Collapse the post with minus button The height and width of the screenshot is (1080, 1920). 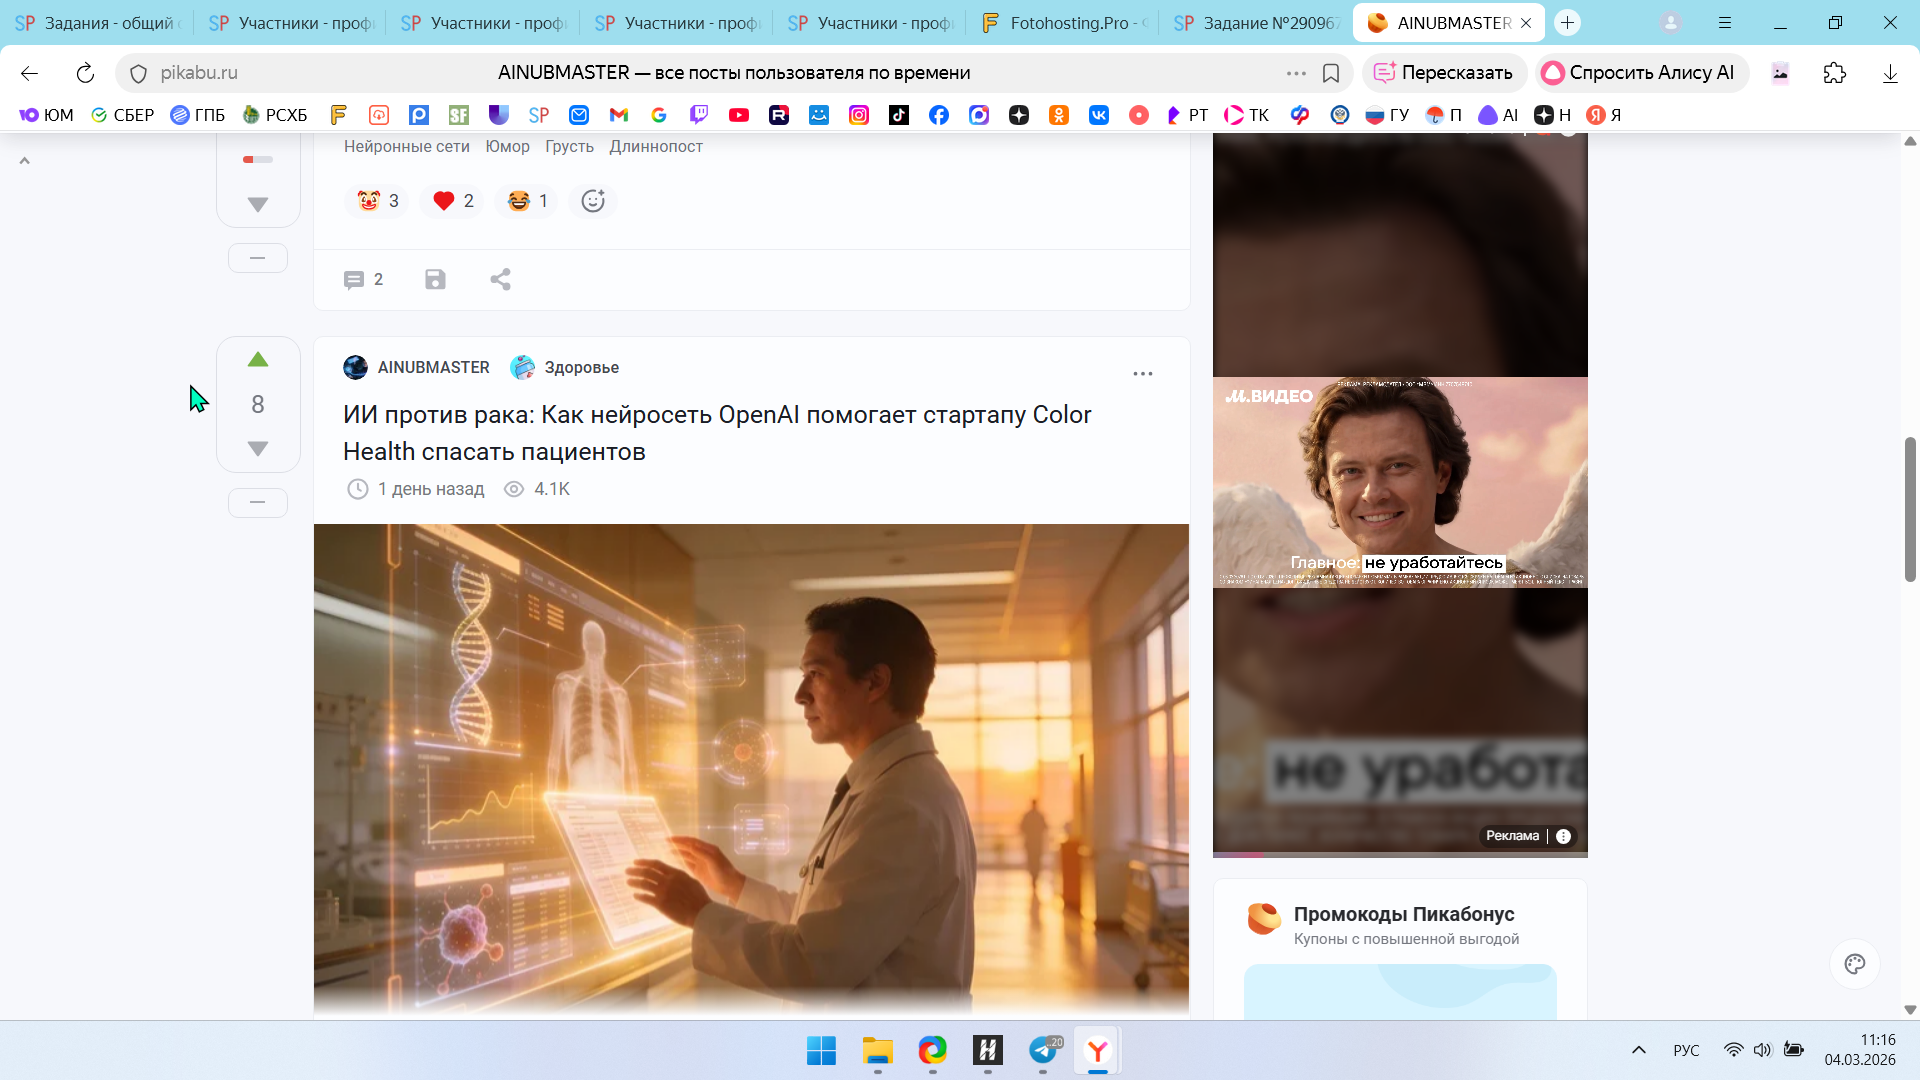tap(258, 502)
